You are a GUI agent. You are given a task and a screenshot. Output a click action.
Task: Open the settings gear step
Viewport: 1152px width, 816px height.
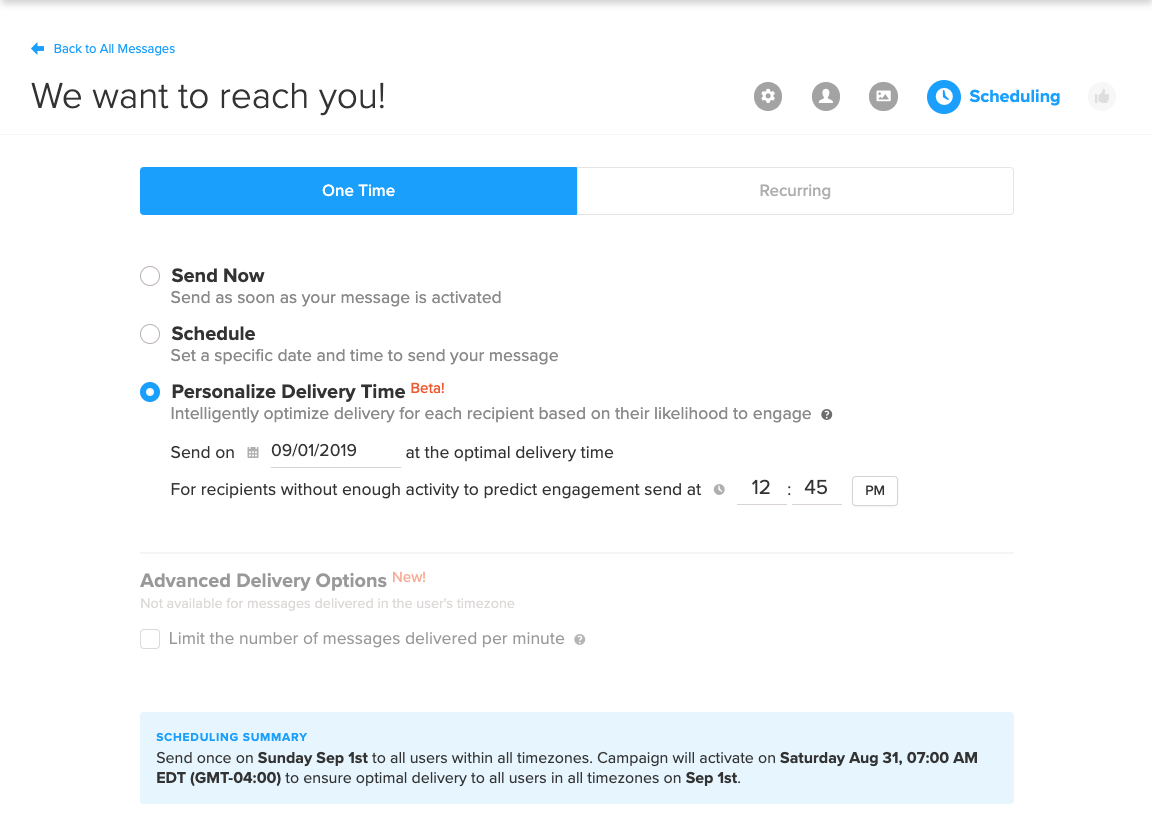[x=768, y=96]
